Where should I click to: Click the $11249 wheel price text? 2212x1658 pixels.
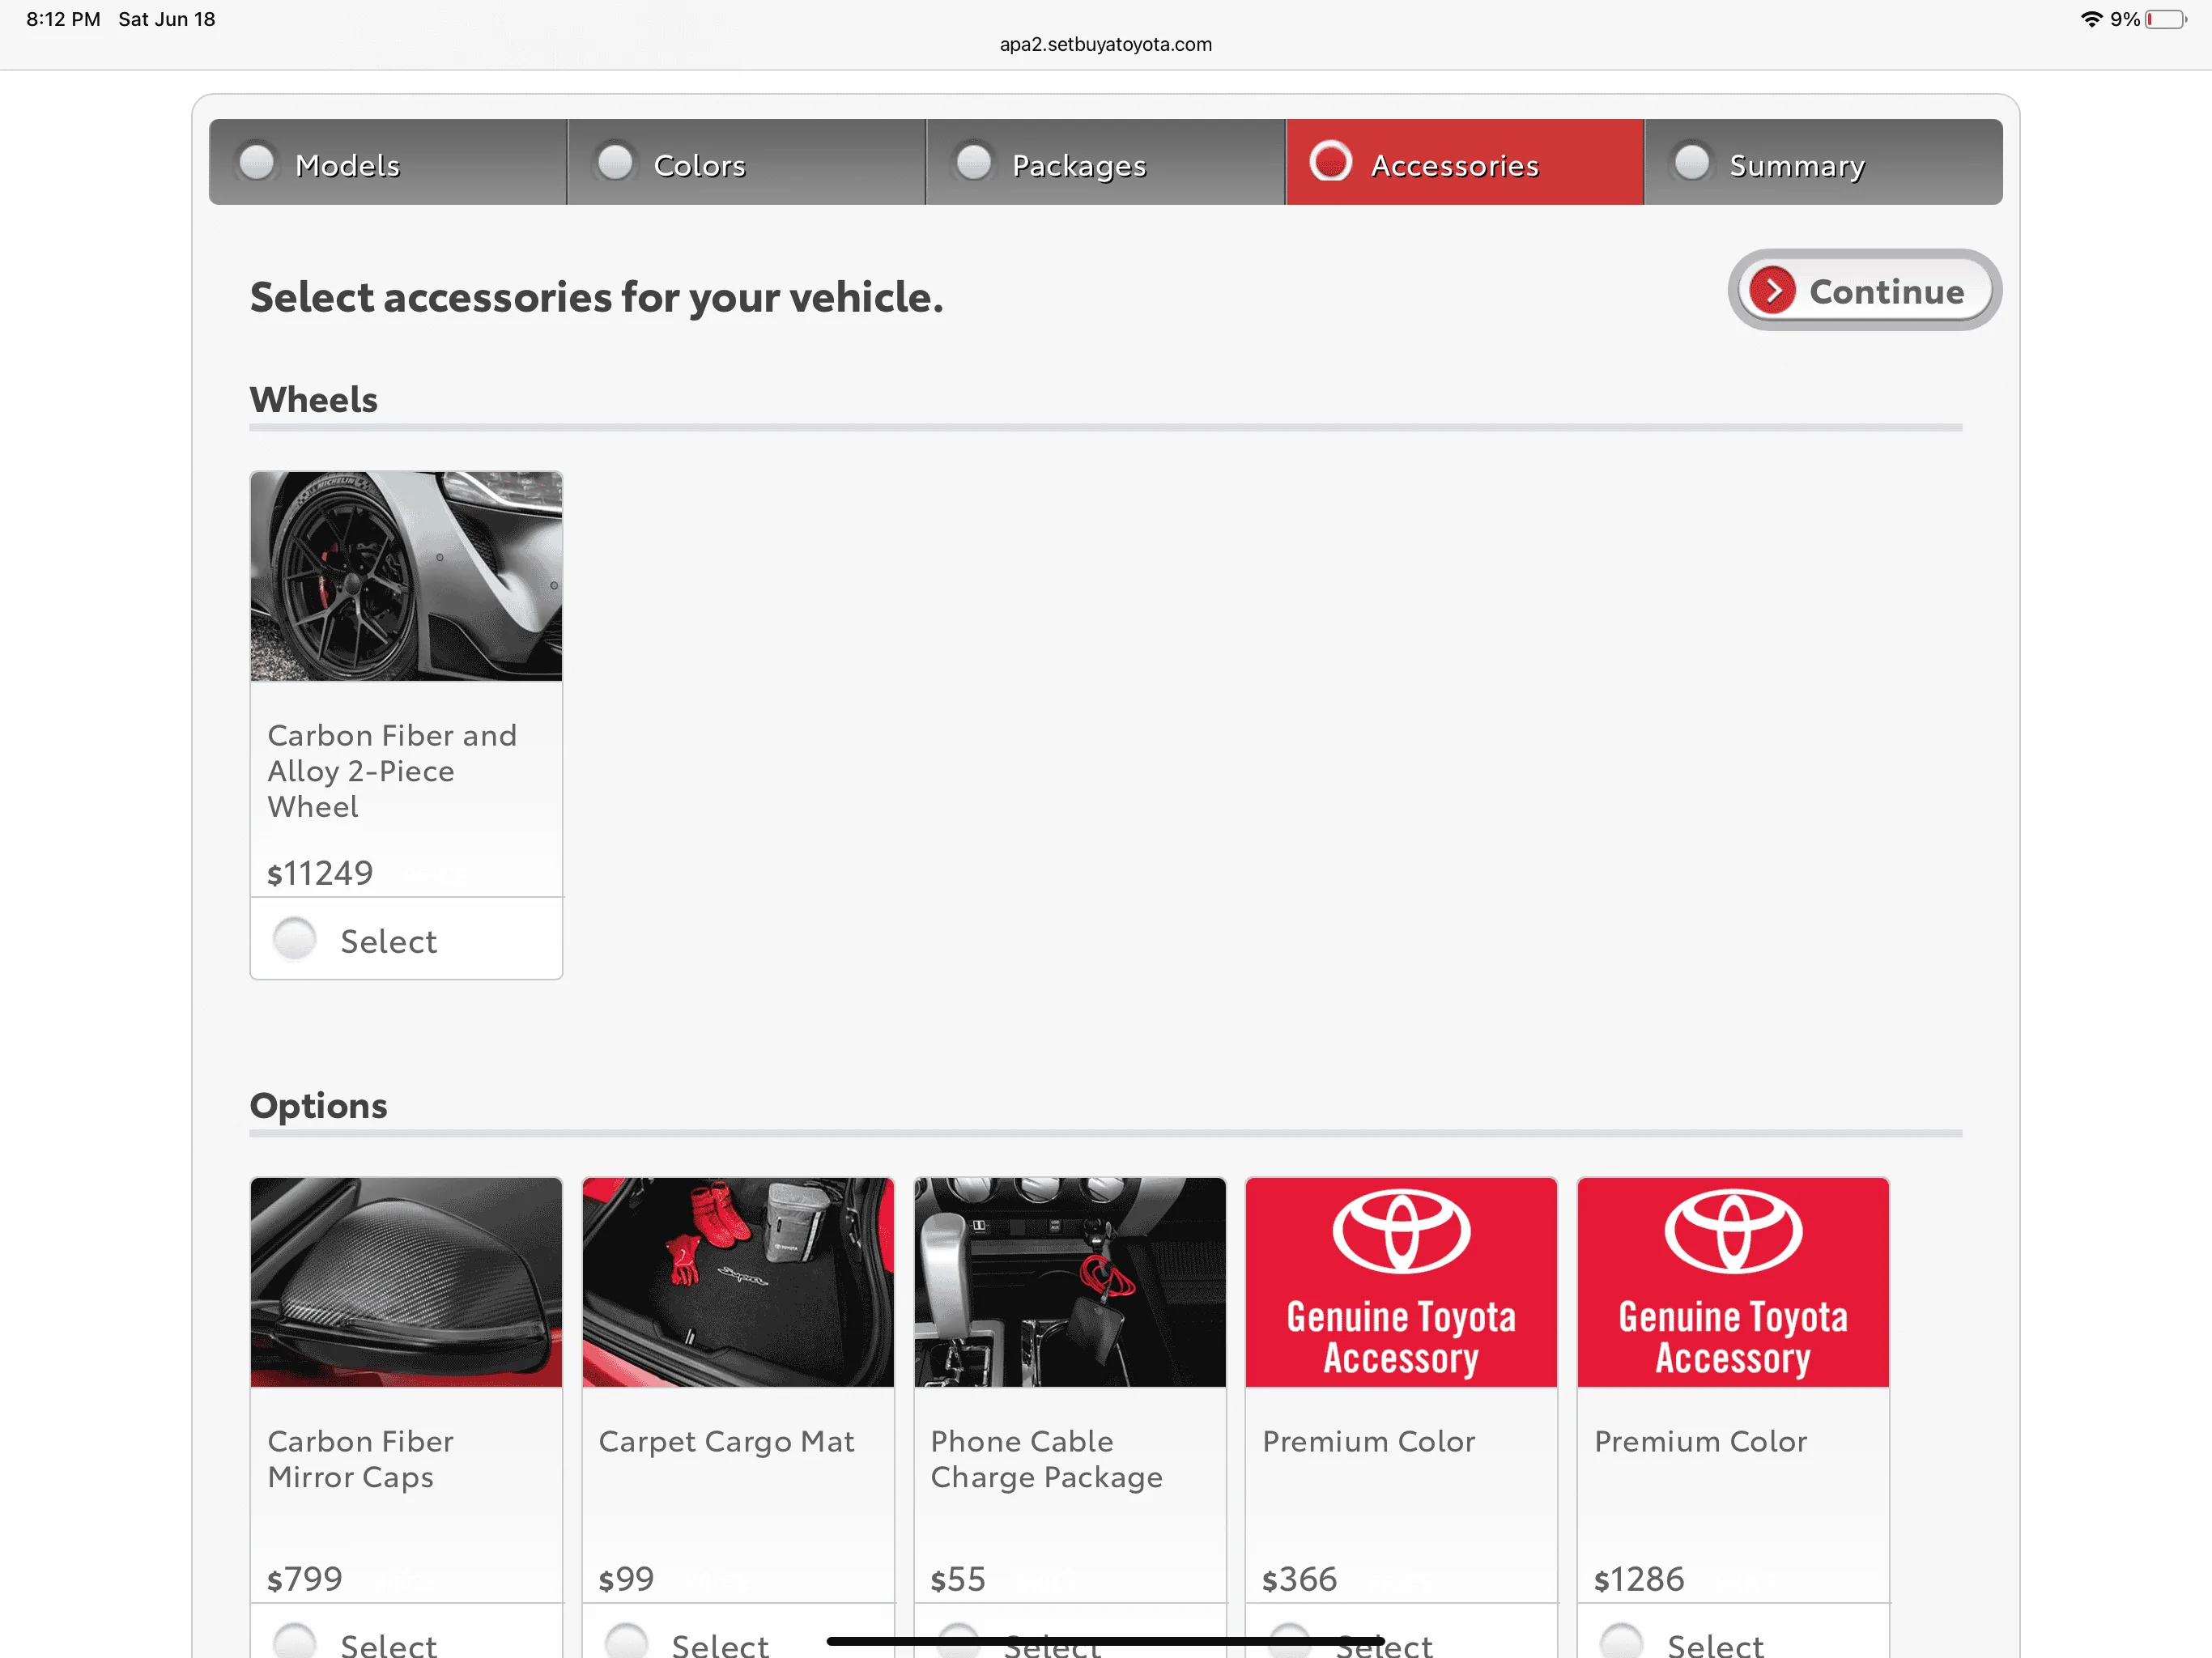(320, 873)
